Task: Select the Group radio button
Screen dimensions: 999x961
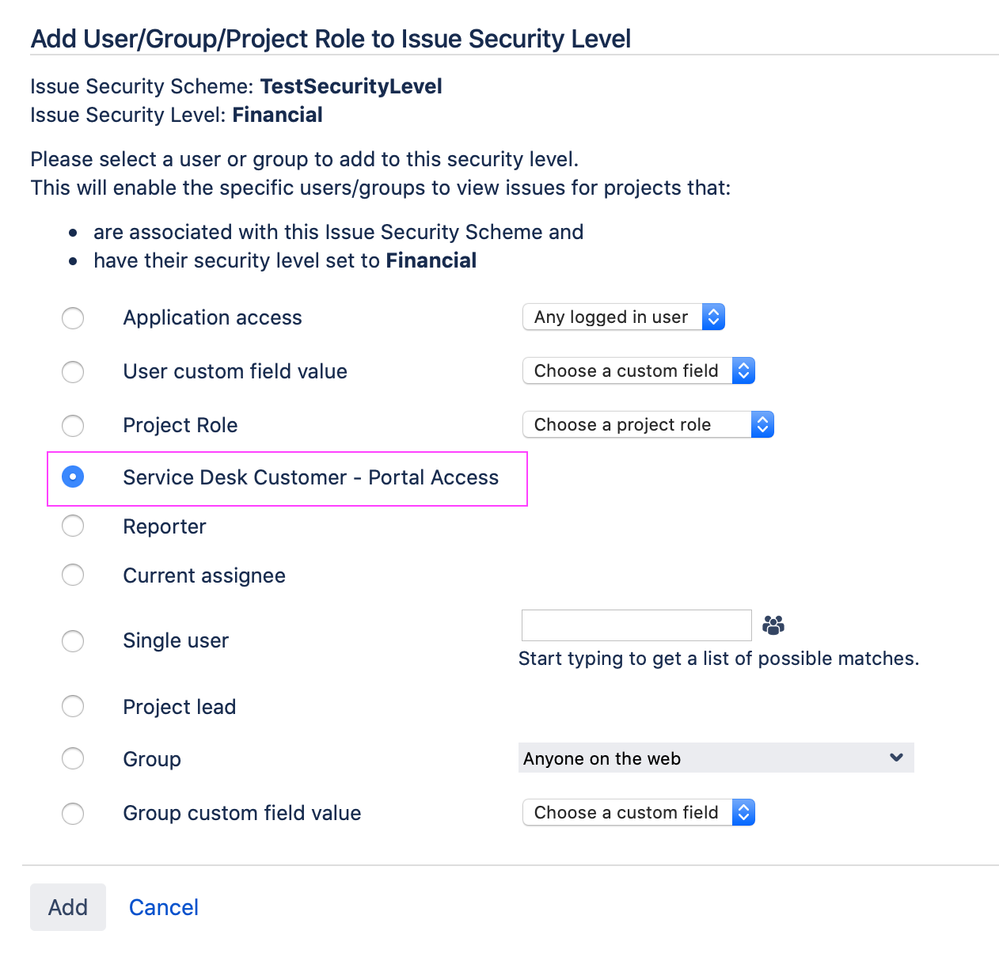Action: pyautogui.click(x=73, y=758)
